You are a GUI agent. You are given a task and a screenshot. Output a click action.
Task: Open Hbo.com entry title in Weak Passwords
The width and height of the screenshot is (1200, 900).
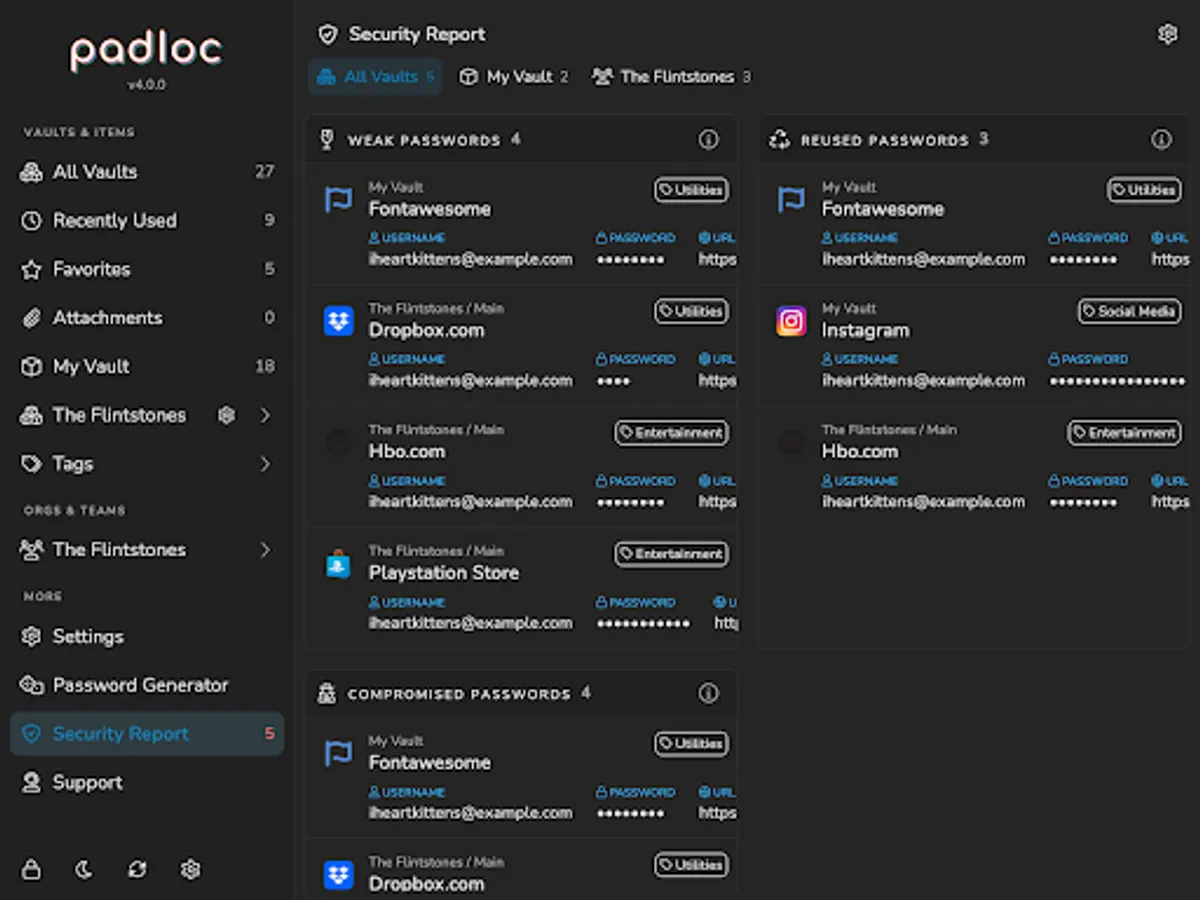coord(407,452)
